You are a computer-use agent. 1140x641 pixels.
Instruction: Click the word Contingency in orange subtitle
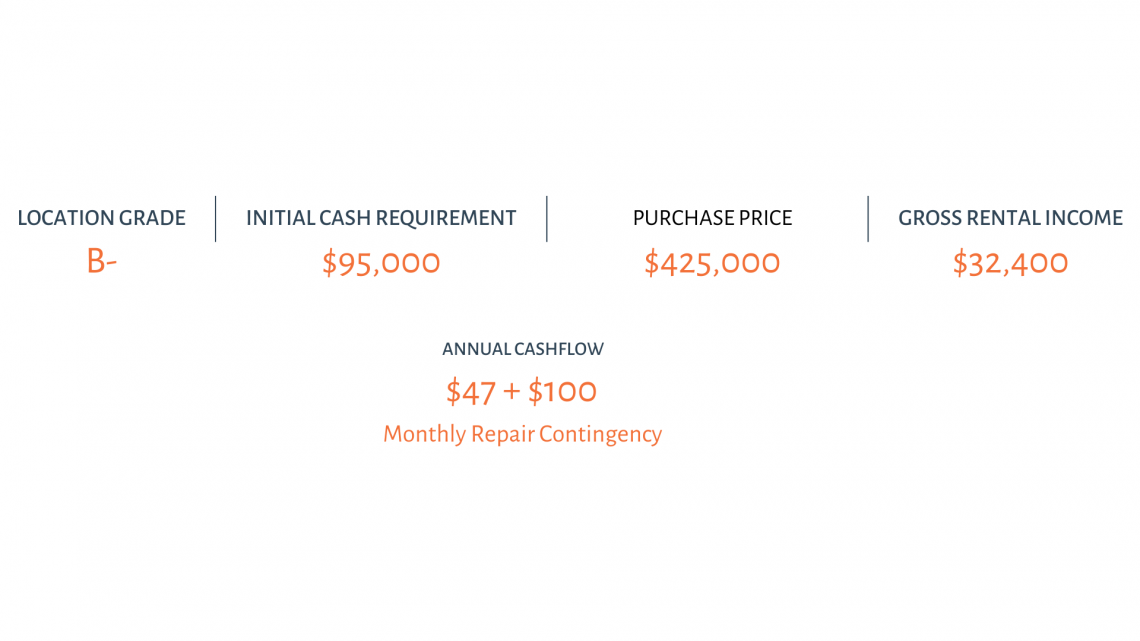(601, 435)
